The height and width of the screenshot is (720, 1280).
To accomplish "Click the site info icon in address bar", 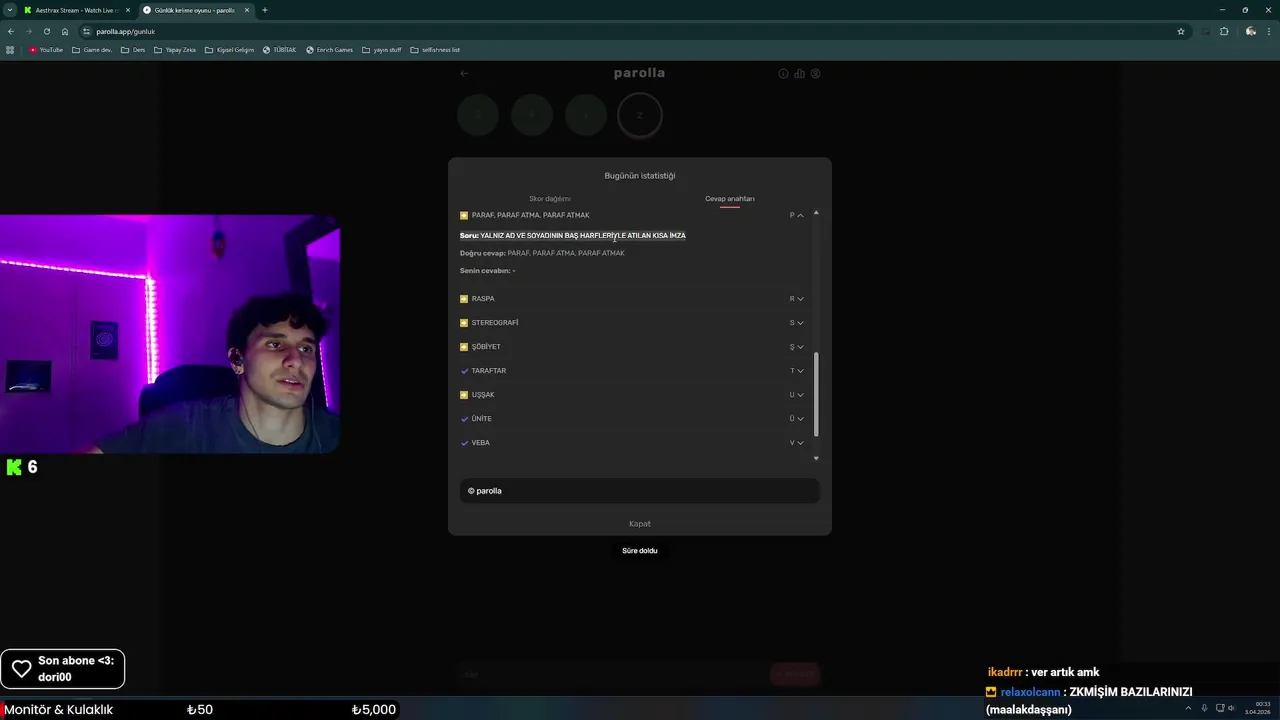I will point(87,31).
